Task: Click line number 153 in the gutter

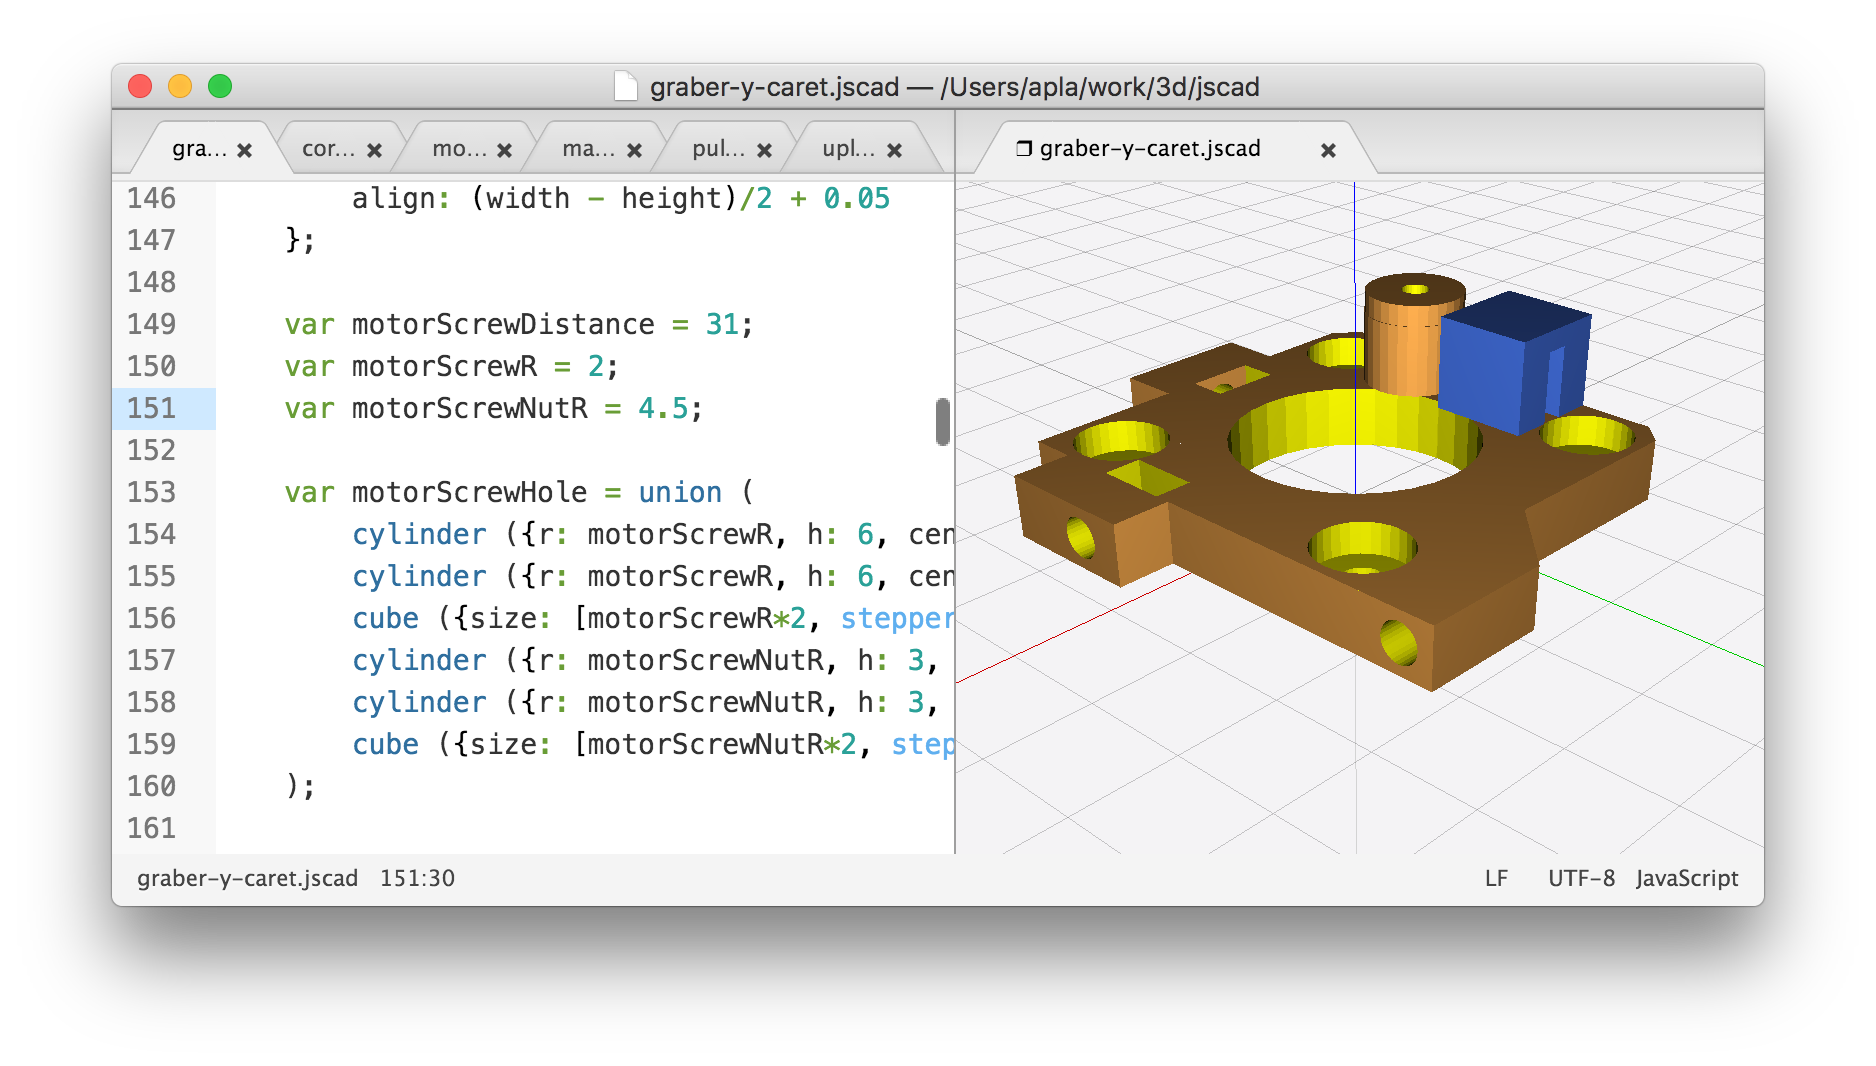Action: tap(151, 492)
